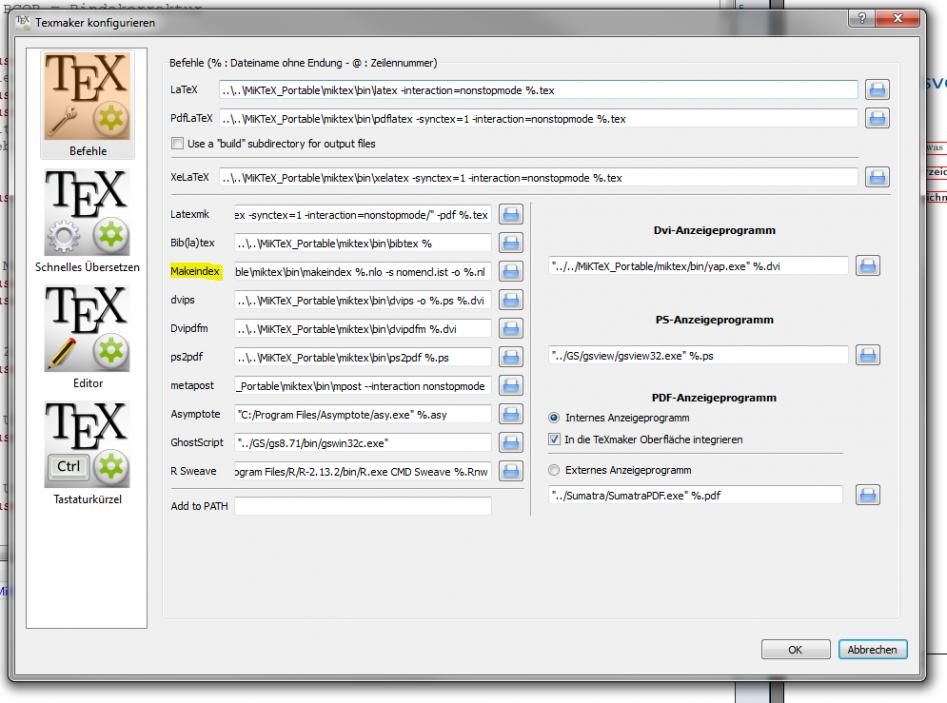Image resolution: width=947 pixels, height=703 pixels.
Task: Browse for the PdfLaTeX command path
Action: tap(877, 118)
